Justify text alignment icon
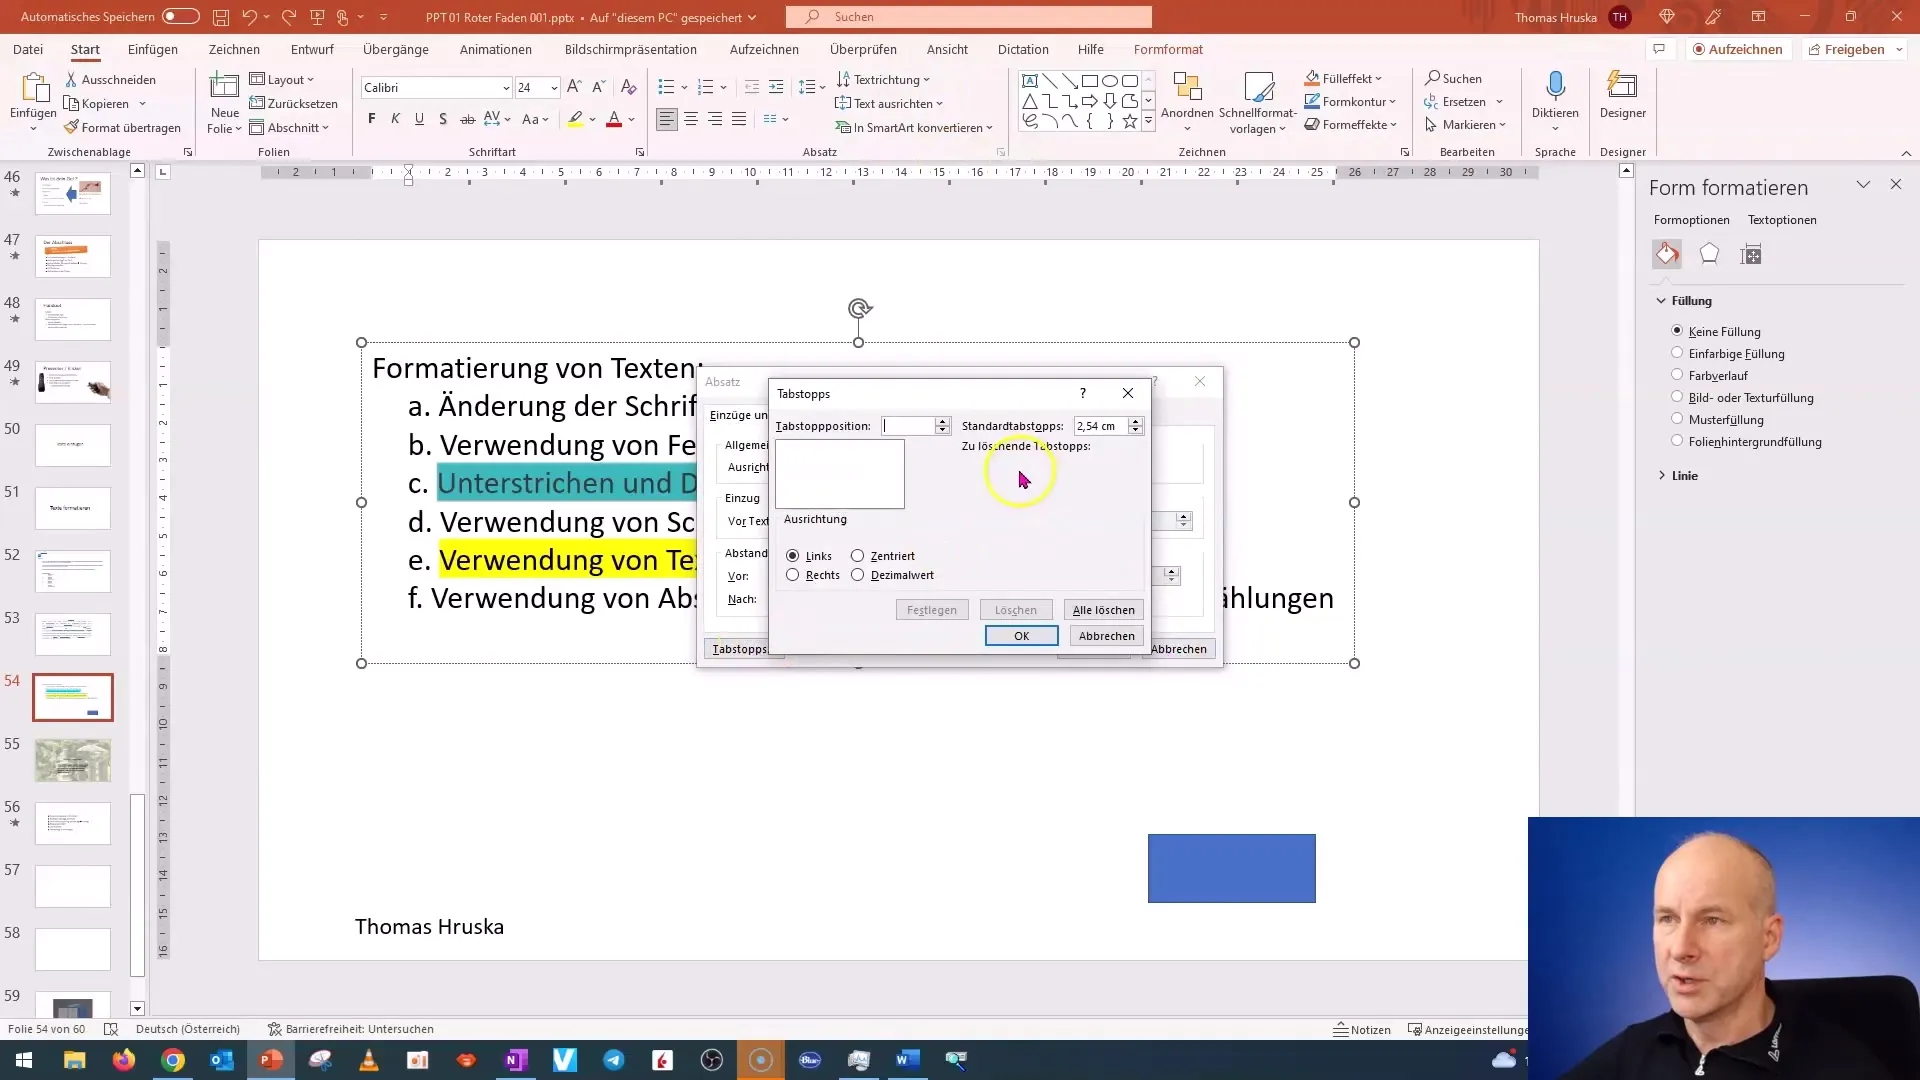The height and width of the screenshot is (1080, 1920). [739, 119]
